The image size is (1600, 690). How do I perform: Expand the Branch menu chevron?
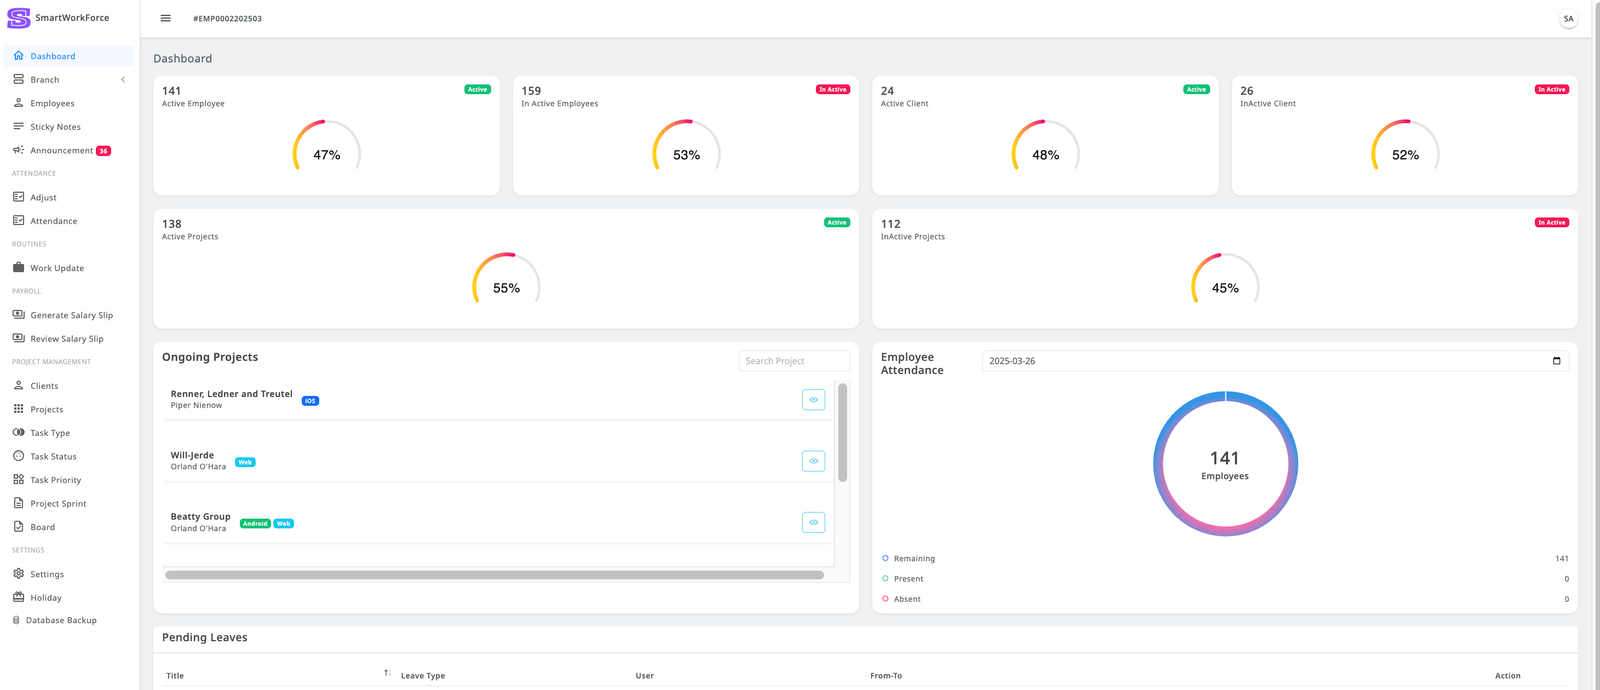coord(123,80)
